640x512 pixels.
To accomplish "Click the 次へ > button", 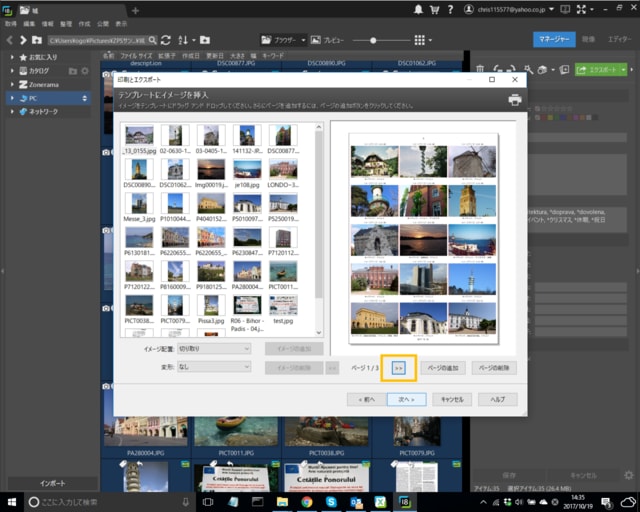I will pos(405,398).
